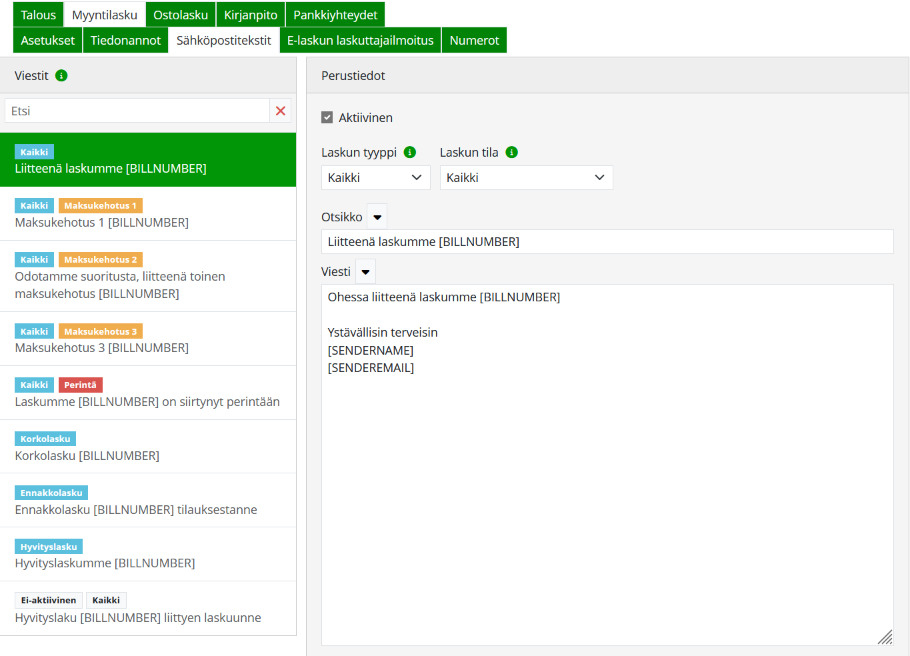
Task: Expand the Viesti variable dropdown arrow
Action: click(x=366, y=272)
